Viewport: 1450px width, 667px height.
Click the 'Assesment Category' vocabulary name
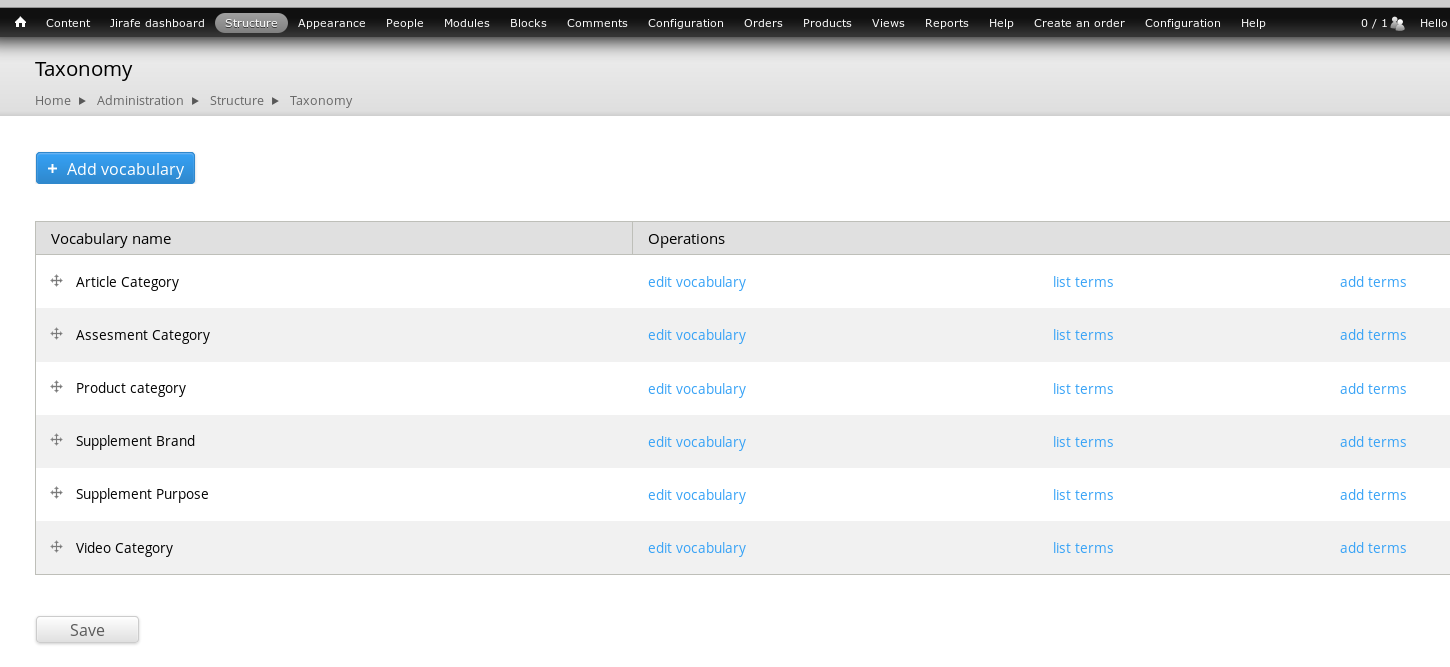[x=143, y=335]
